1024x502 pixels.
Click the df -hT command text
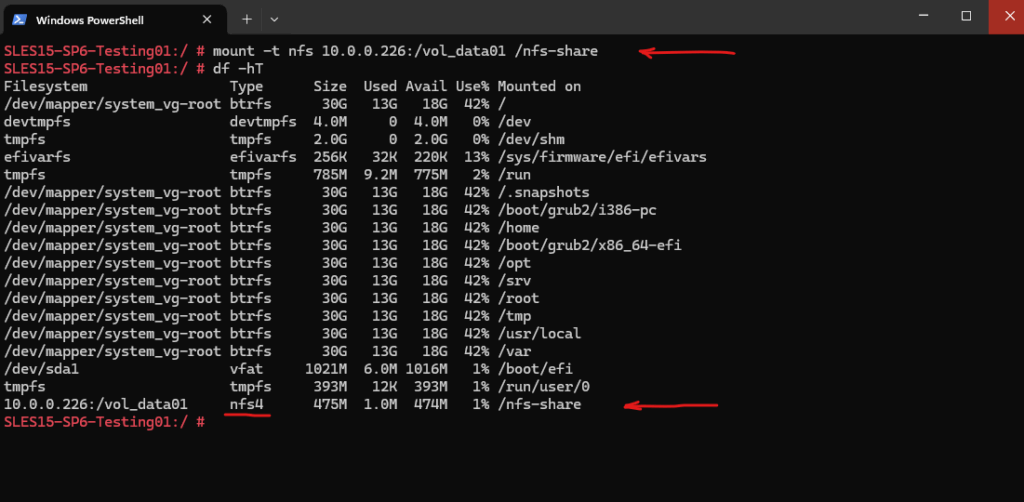(x=238, y=69)
